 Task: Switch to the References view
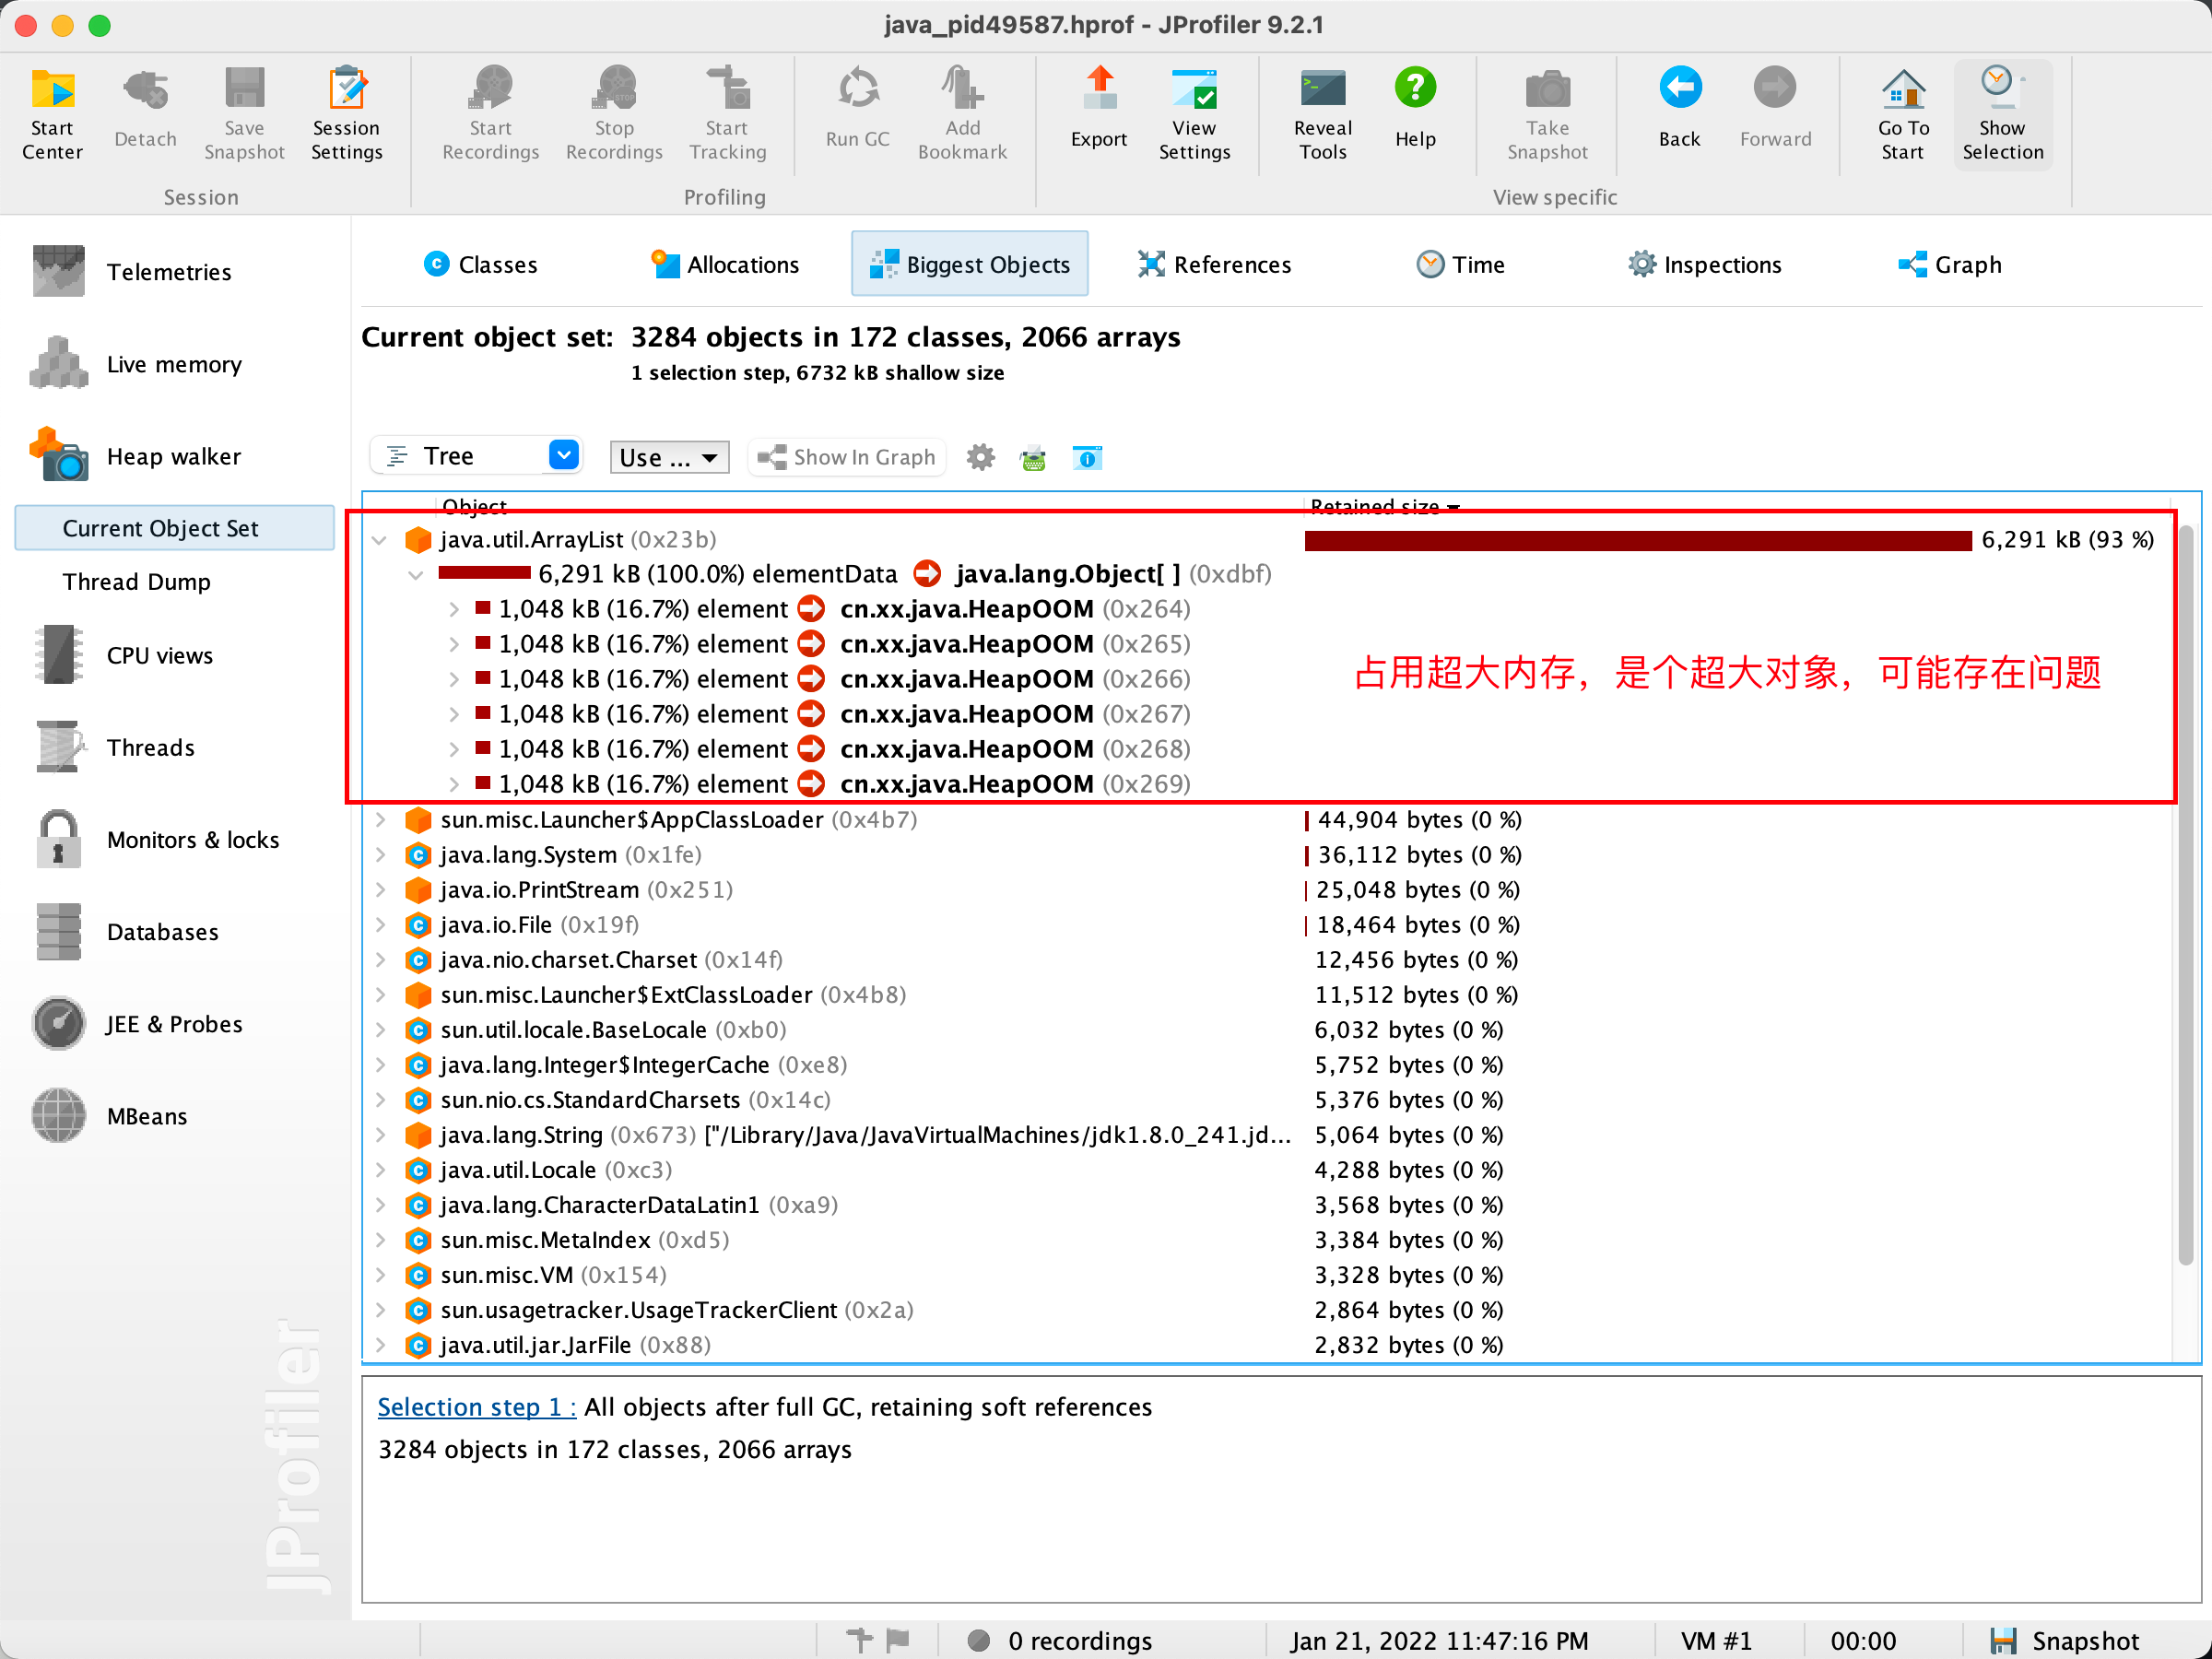click(1214, 265)
